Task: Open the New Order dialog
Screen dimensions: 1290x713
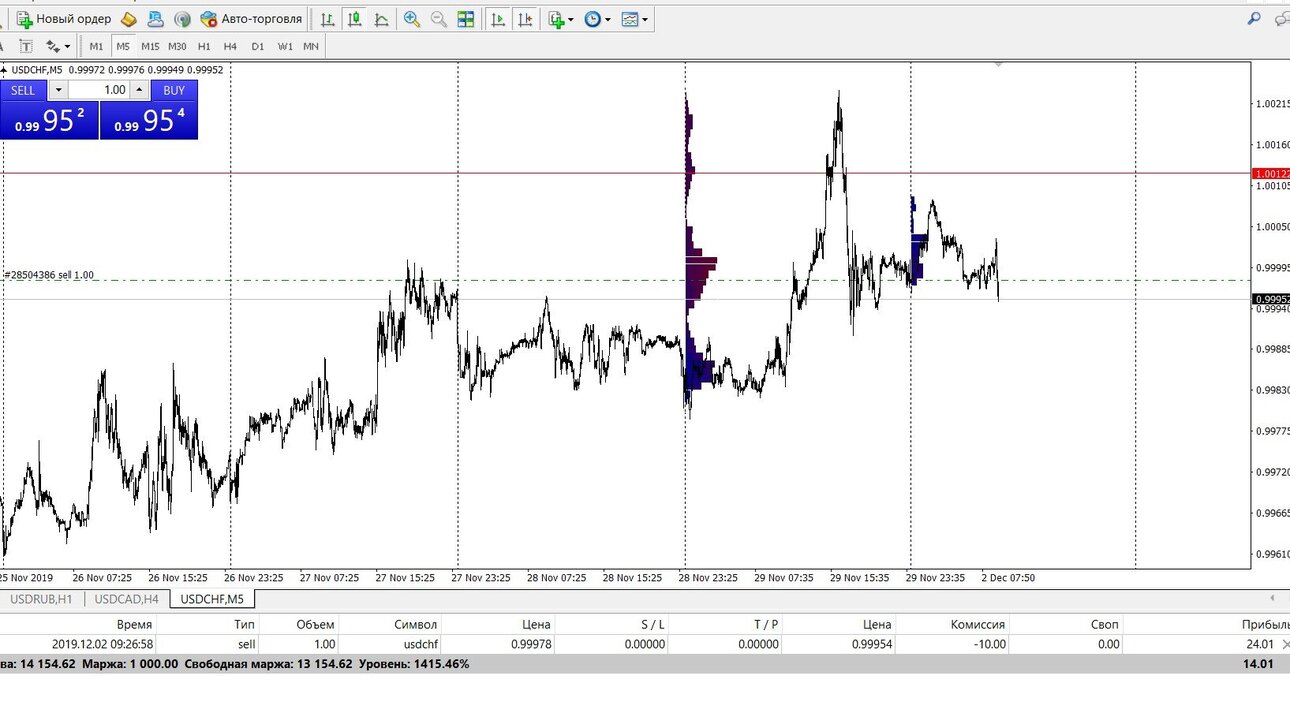Action: 64,19
